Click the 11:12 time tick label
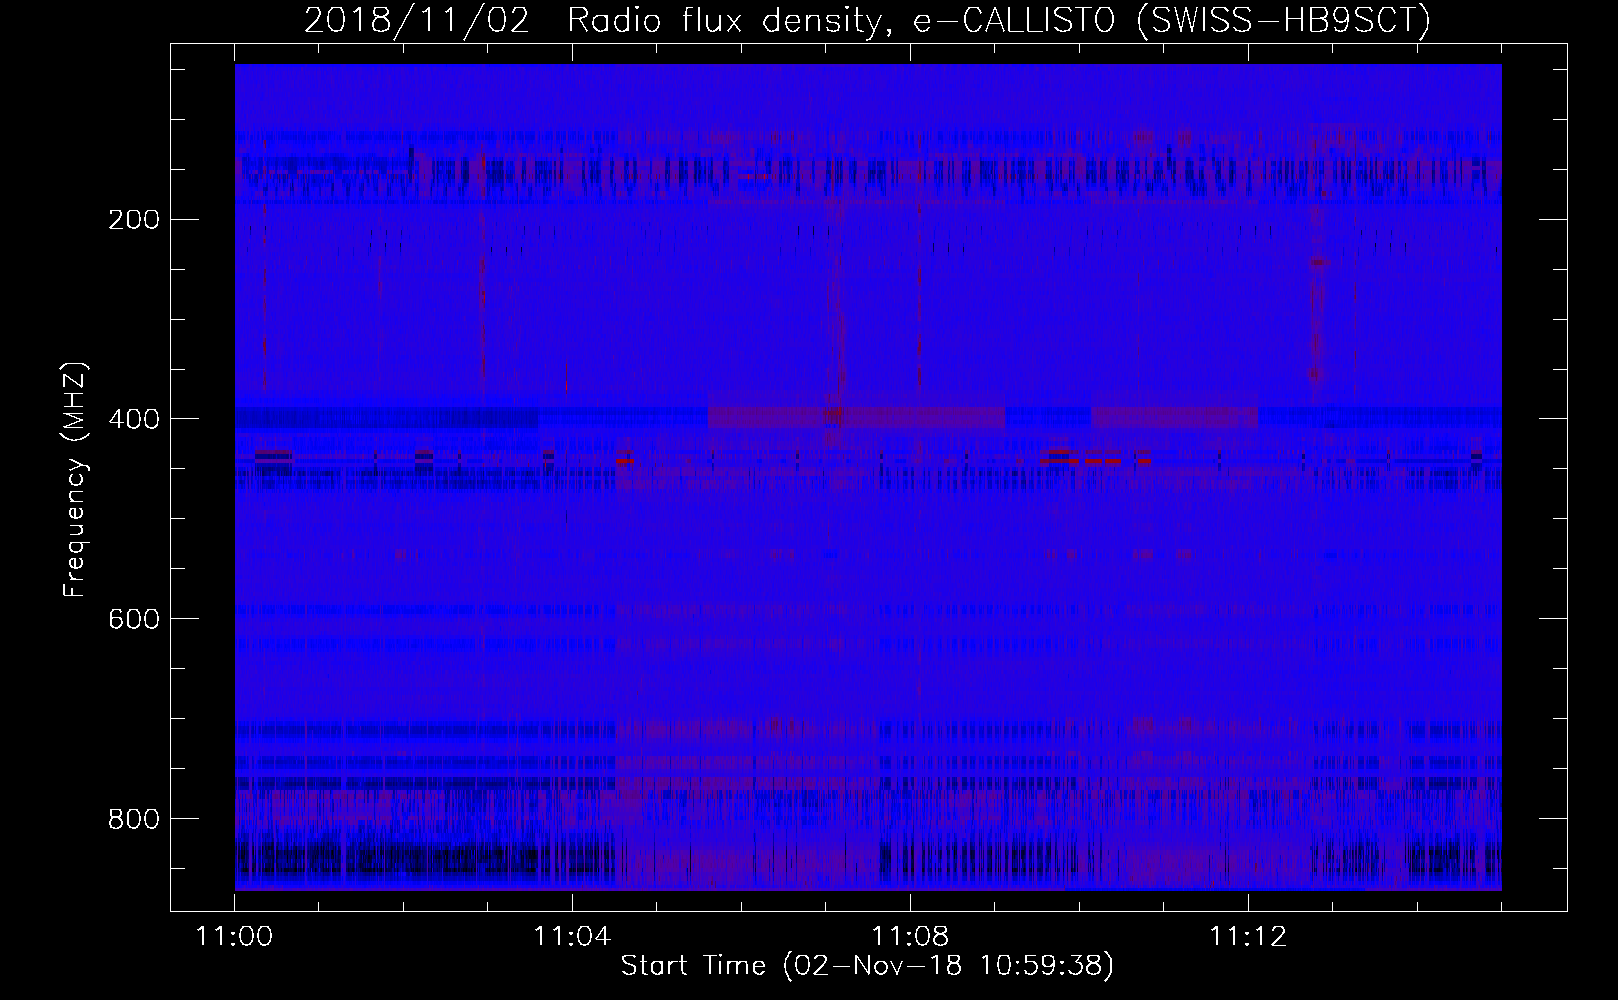 [1248, 937]
